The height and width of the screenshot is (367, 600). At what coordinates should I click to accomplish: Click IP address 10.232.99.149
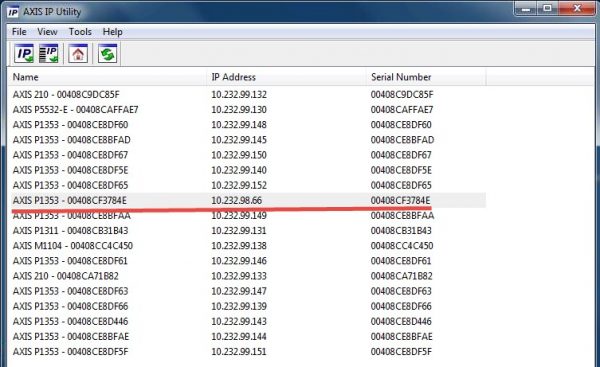point(239,215)
